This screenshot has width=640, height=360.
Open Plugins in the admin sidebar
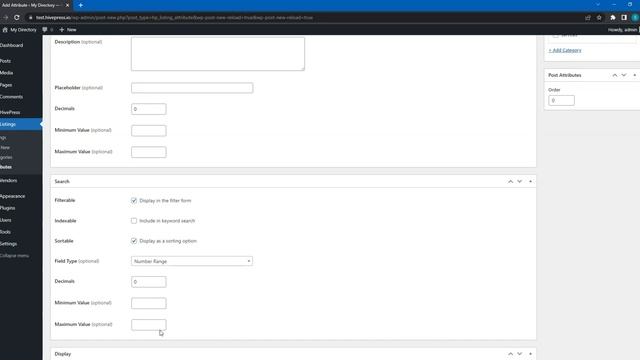[x=8, y=208]
